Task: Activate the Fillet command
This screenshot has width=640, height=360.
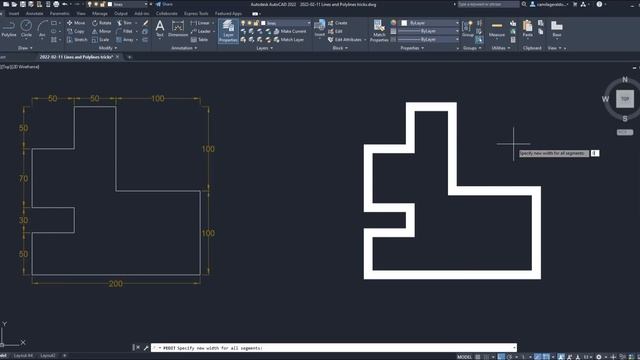Action: pyautogui.click(x=124, y=31)
